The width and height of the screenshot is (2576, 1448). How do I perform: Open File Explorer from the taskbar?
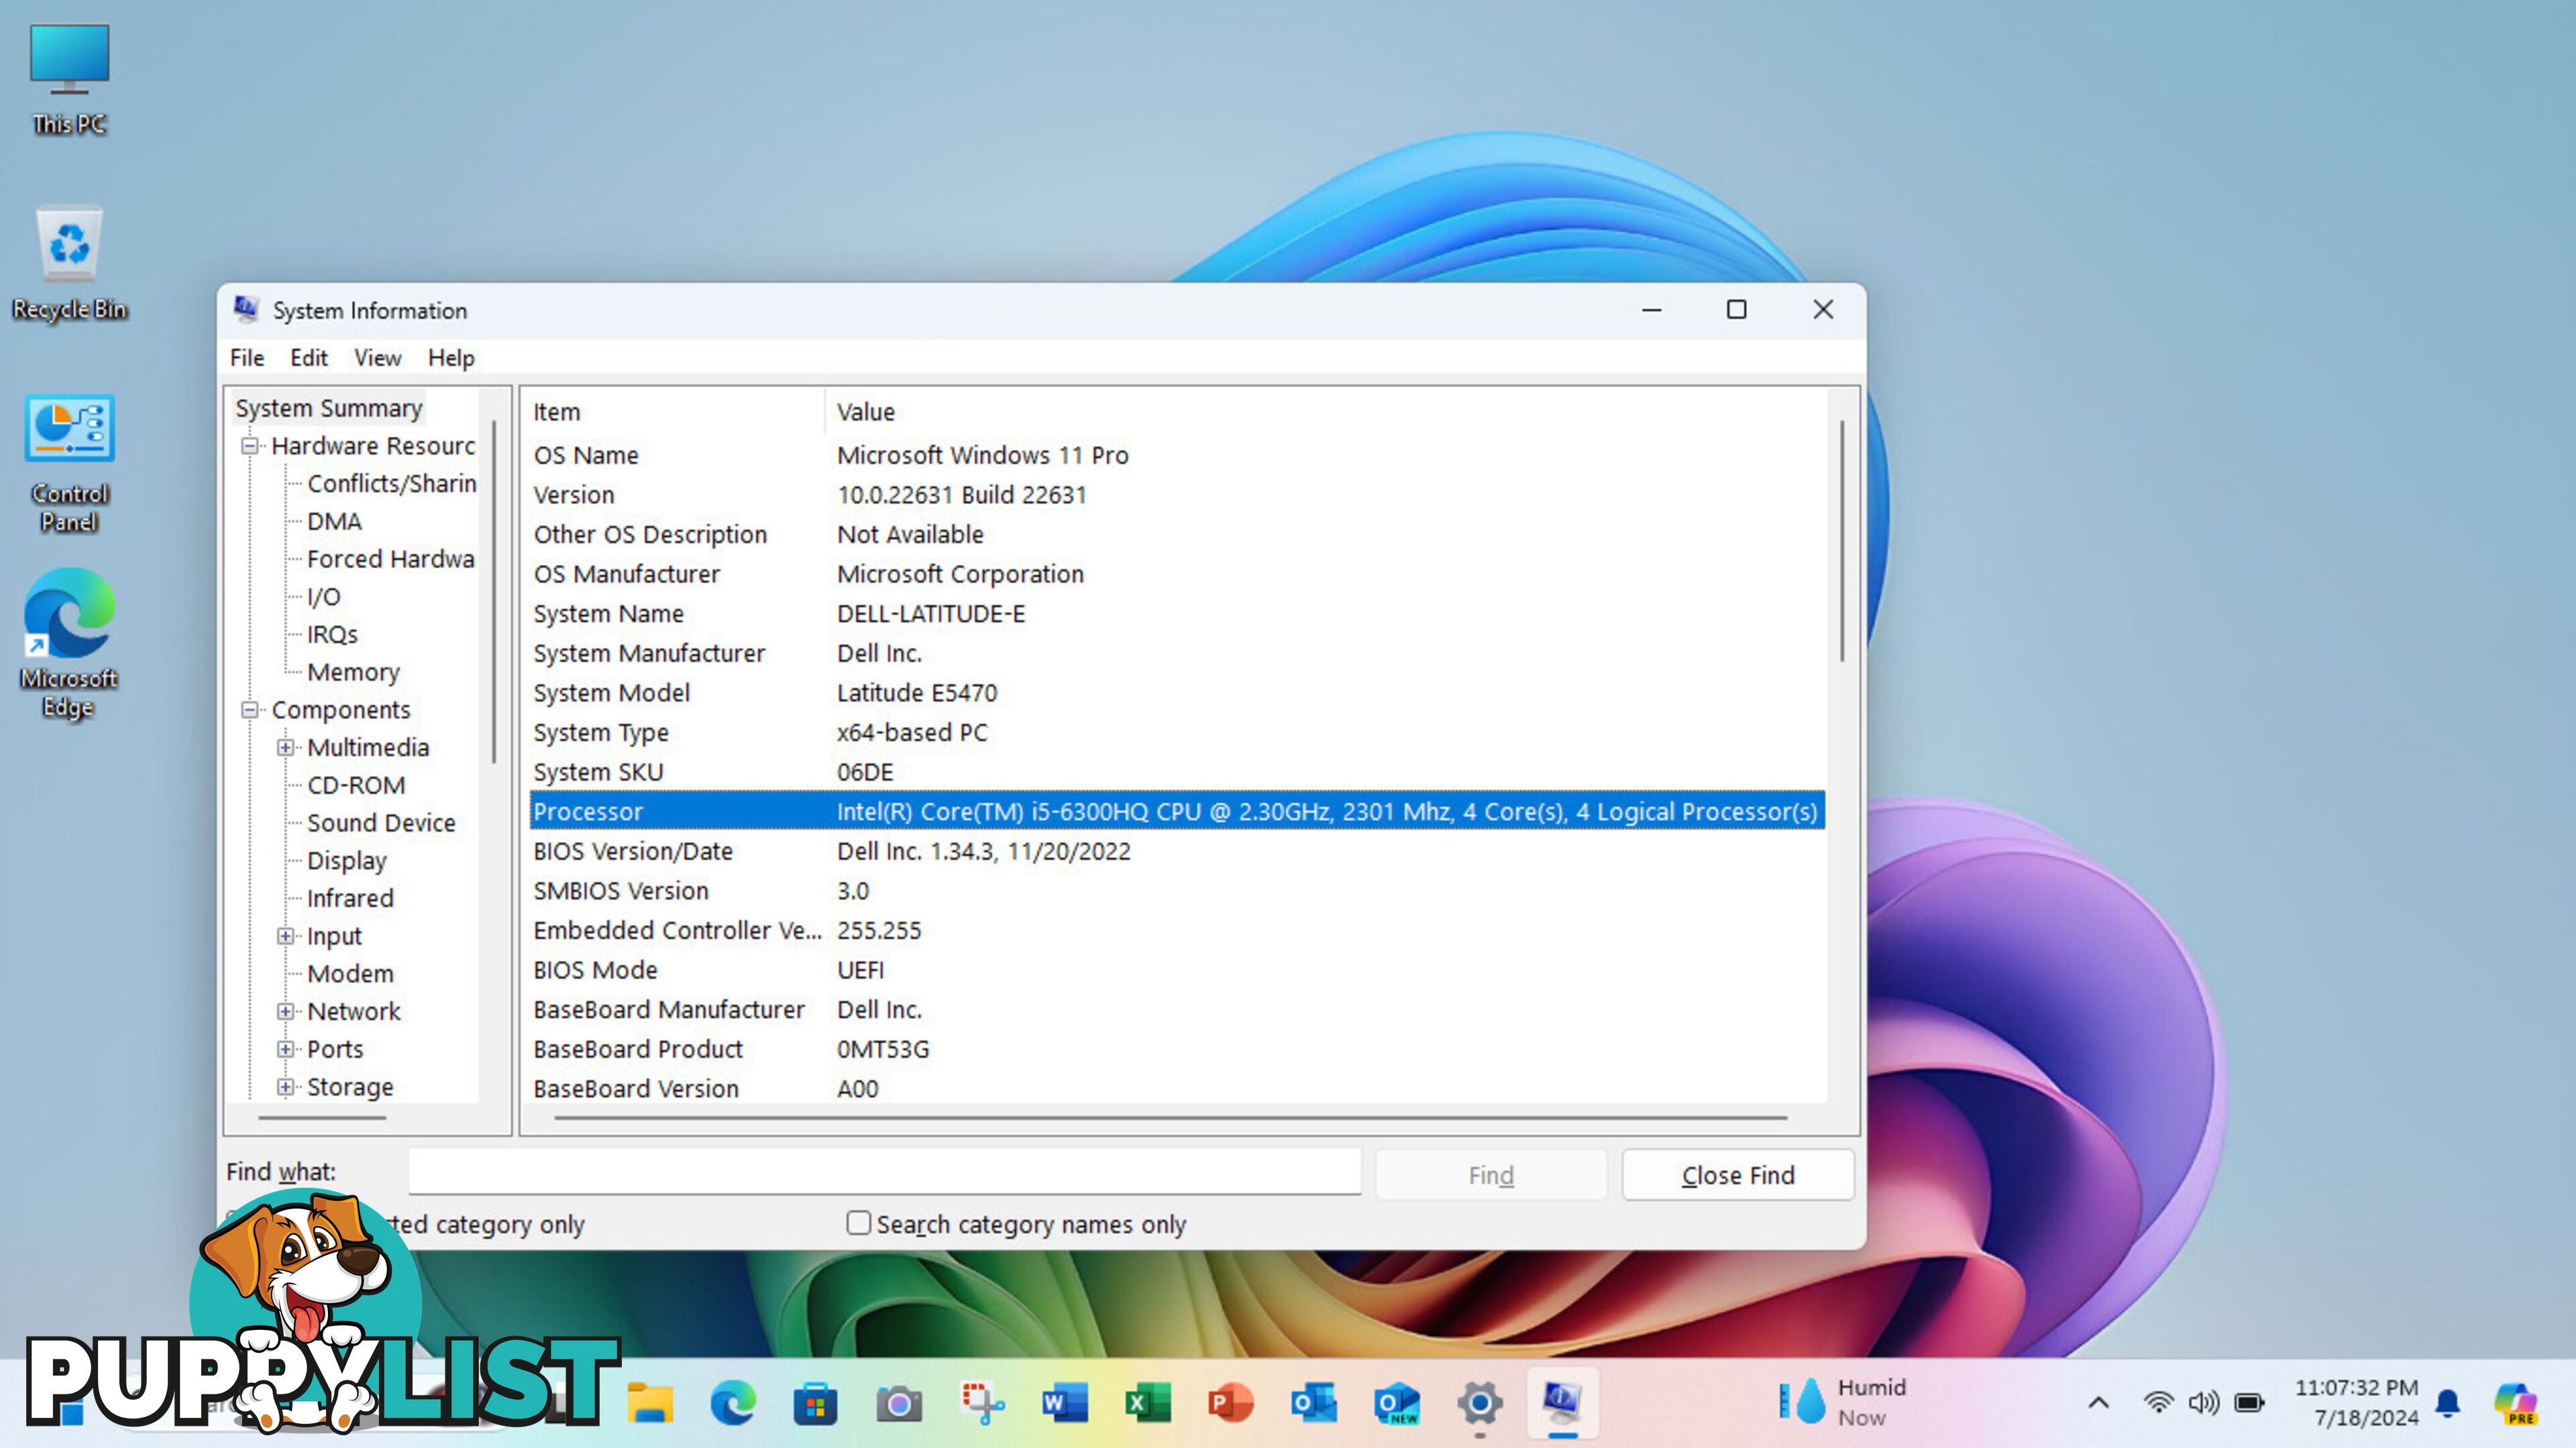[x=650, y=1404]
